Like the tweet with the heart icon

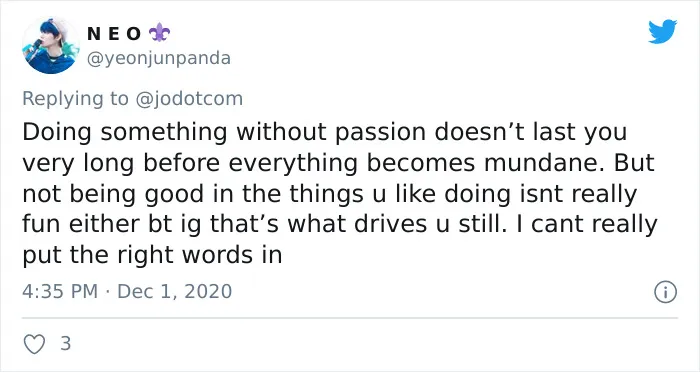coord(34,344)
